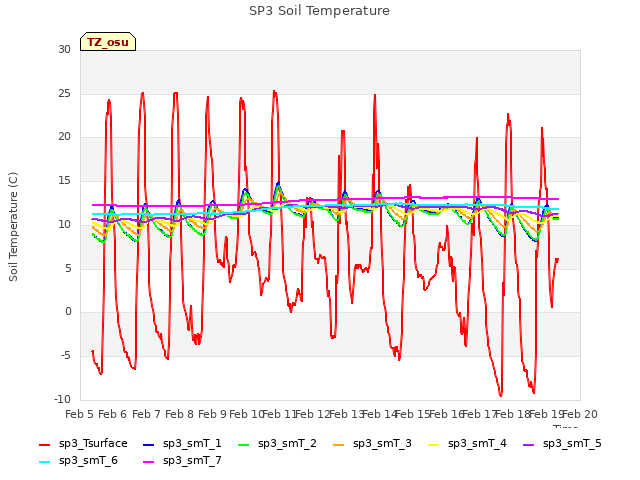Image resolution: width=640 pixels, height=480 pixels.
Task: Click the Soil Temperature (C) axis label
Action: click(x=13, y=227)
